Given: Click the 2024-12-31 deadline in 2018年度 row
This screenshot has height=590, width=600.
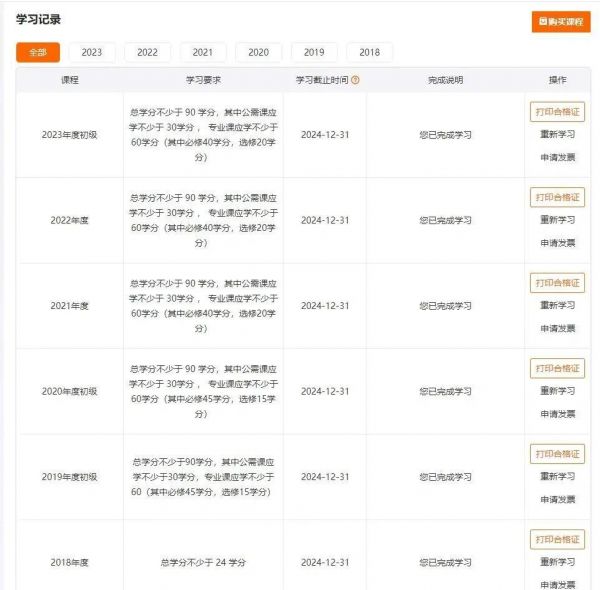Looking at the screenshot, I should pos(325,562).
